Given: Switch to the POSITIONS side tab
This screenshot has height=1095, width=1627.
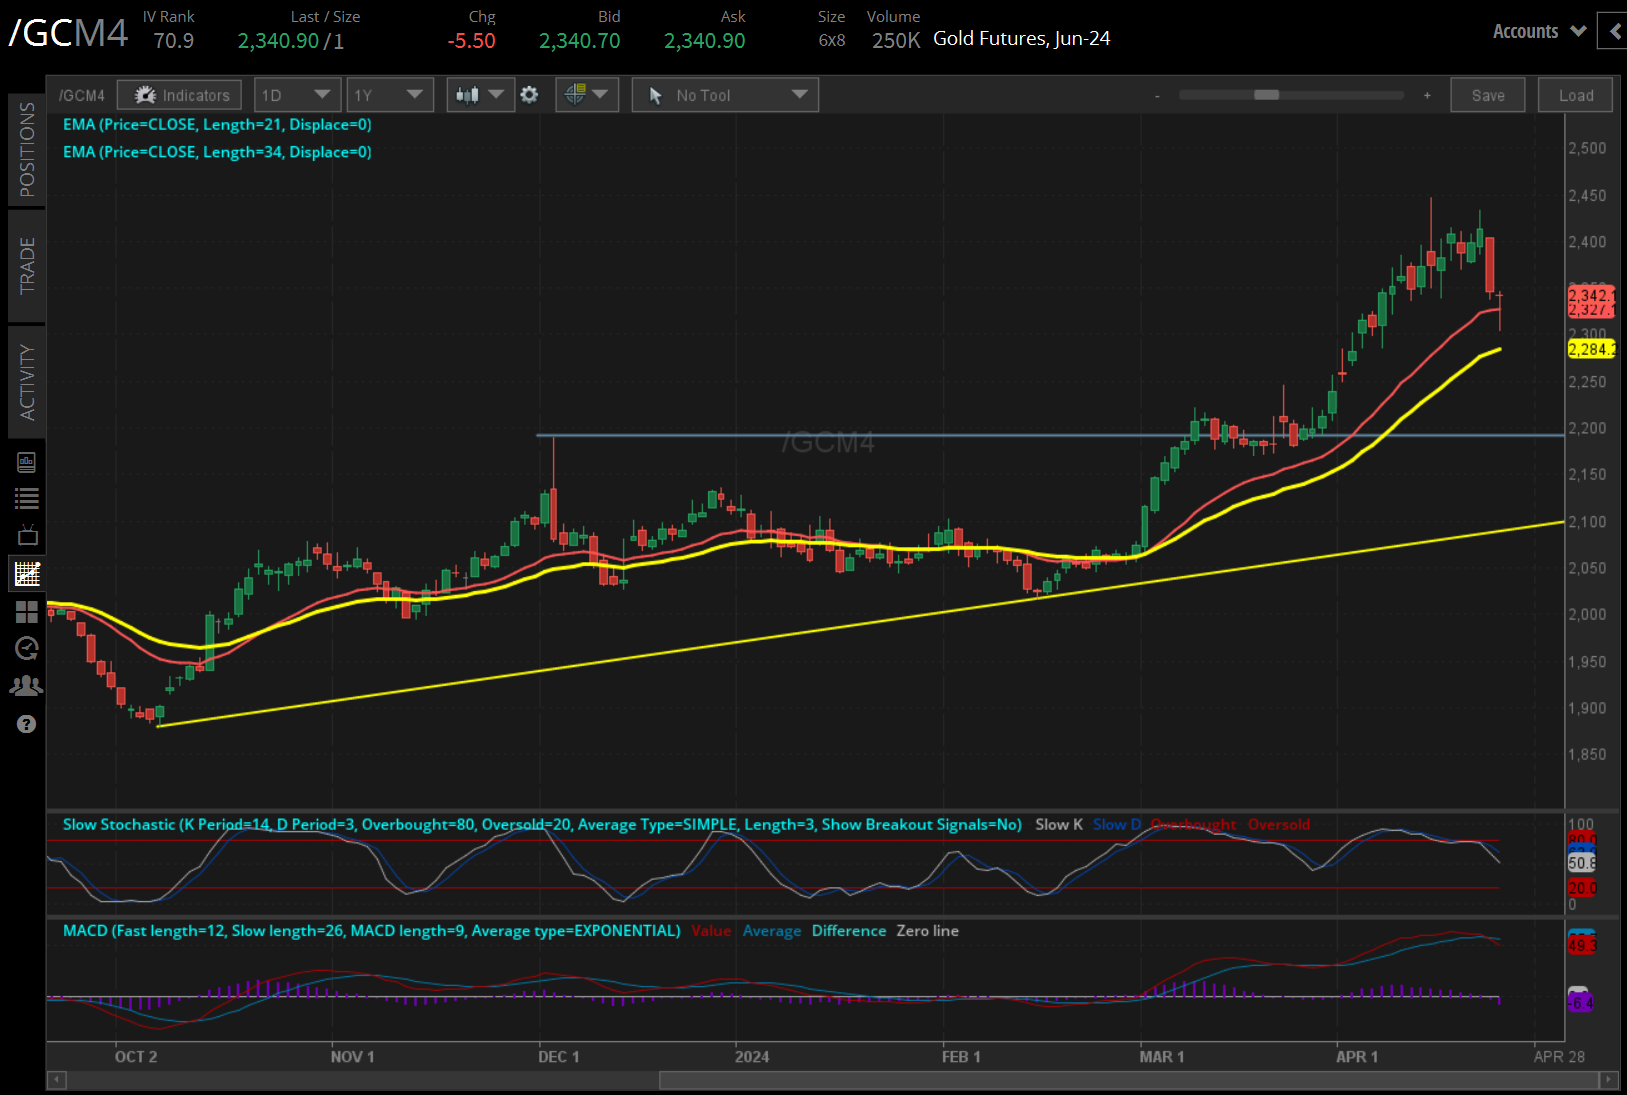Looking at the screenshot, I should [x=27, y=150].
